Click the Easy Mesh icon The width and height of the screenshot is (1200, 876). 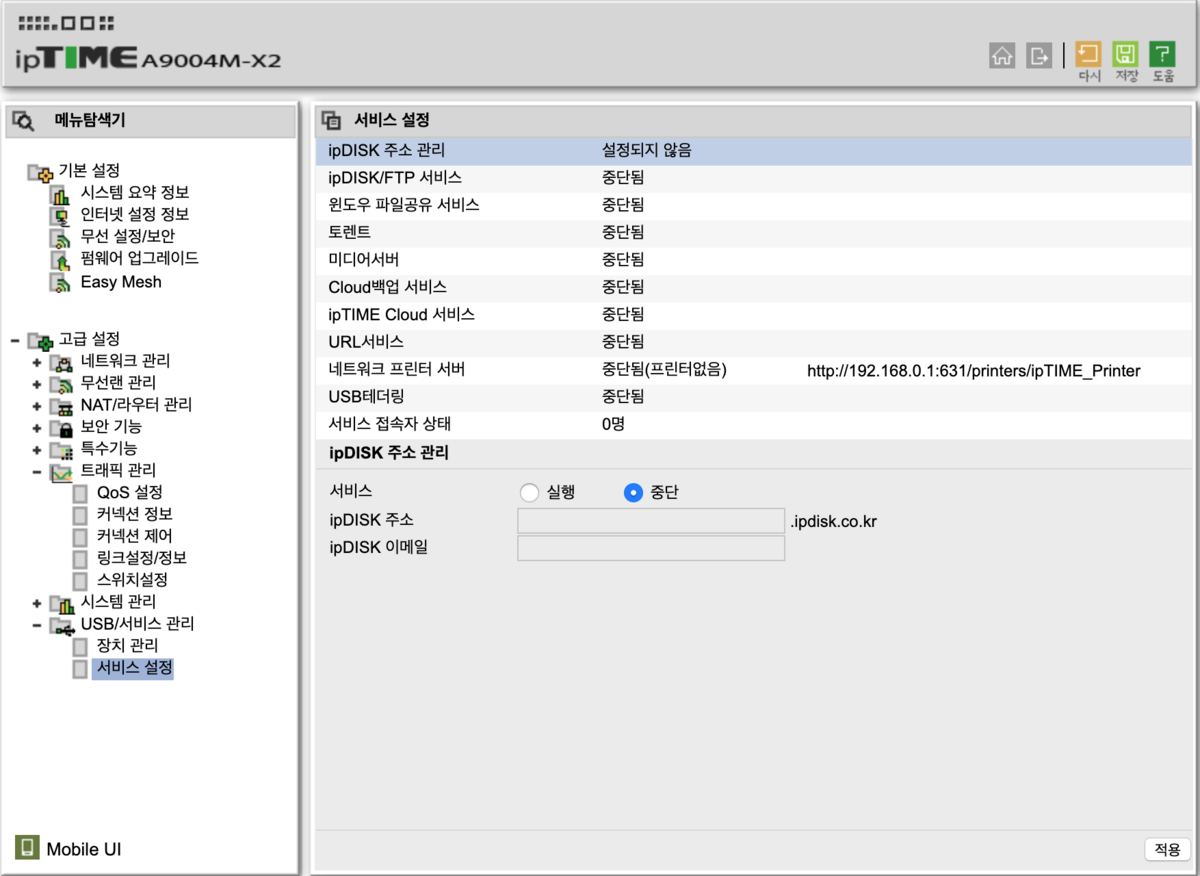(x=61, y=282)
